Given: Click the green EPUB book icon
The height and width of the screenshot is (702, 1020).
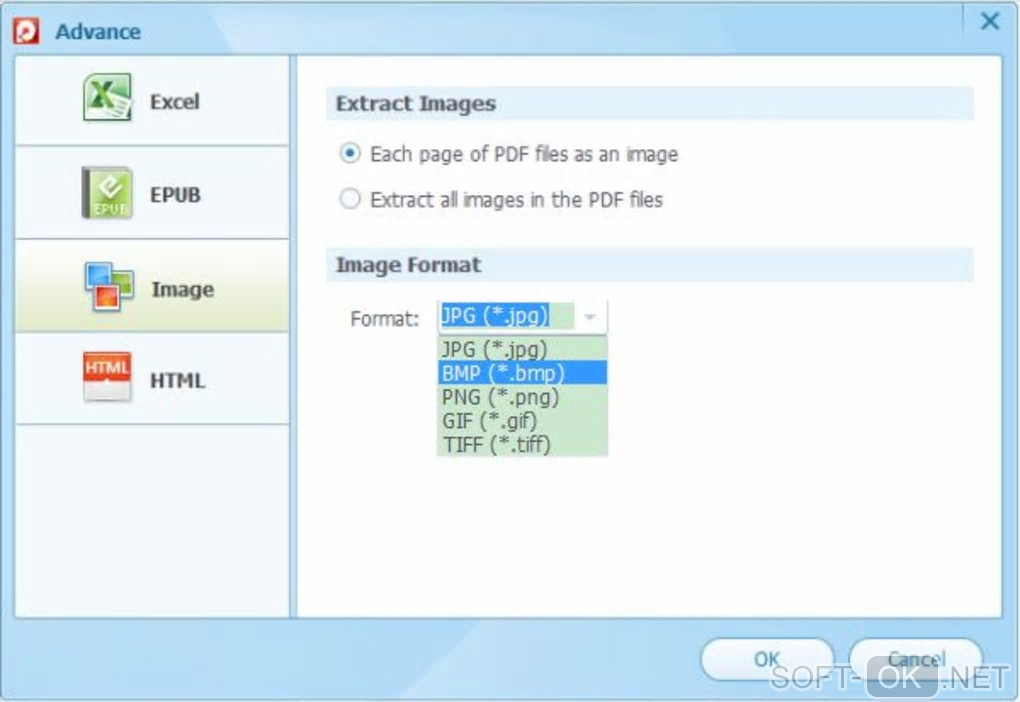Looking at the screenshot, I should [107, 193].
